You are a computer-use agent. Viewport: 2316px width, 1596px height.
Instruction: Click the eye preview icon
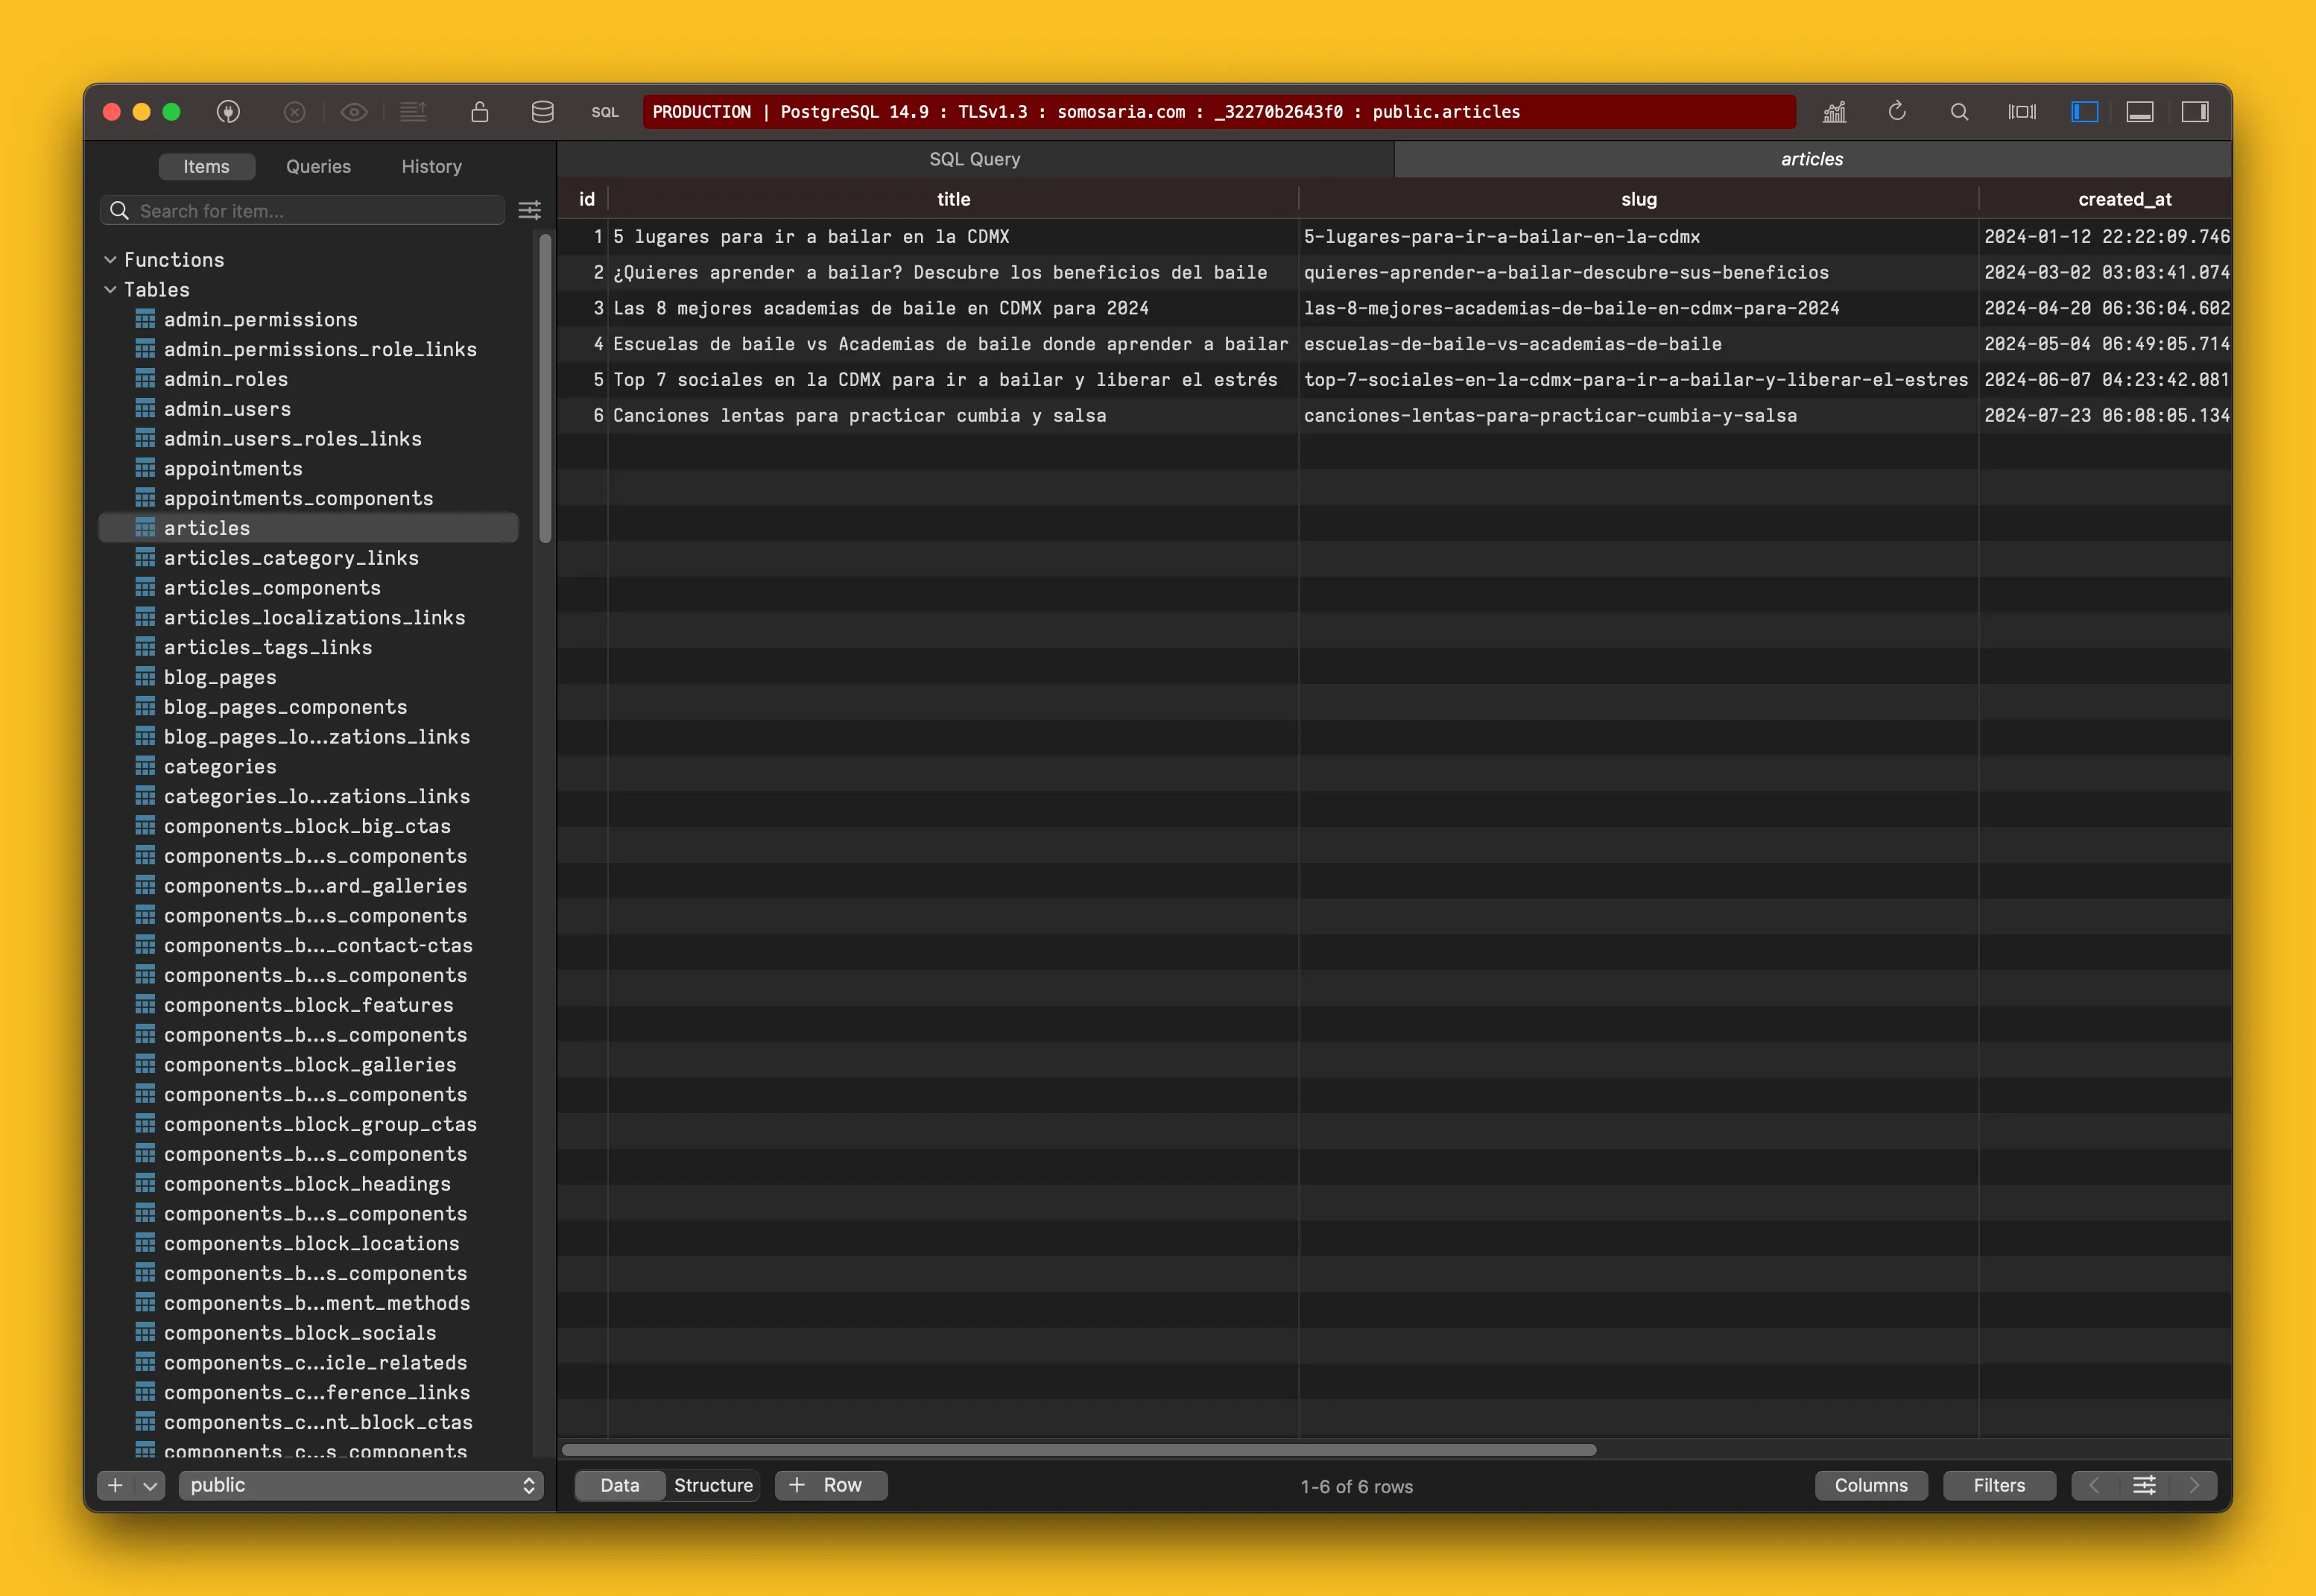354,112
